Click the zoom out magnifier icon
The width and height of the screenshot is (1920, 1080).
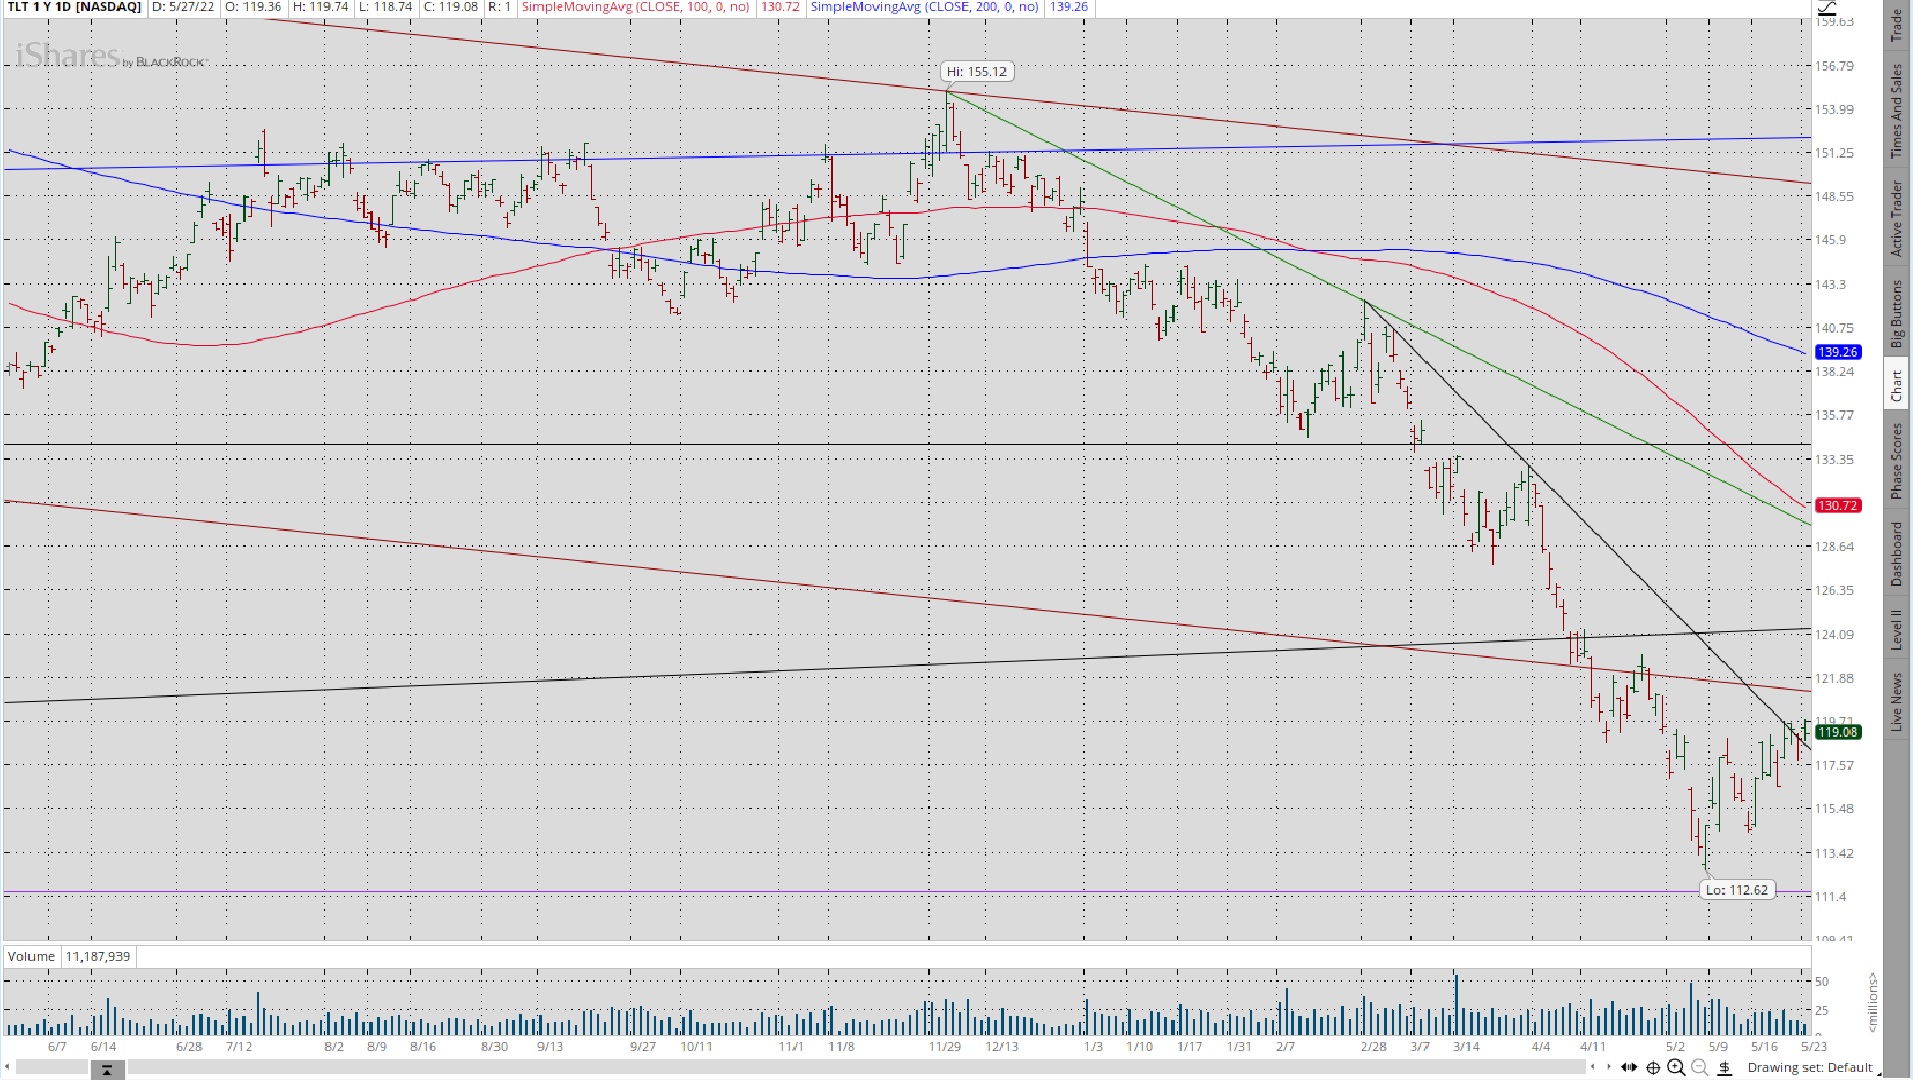pos(1699,1068)
